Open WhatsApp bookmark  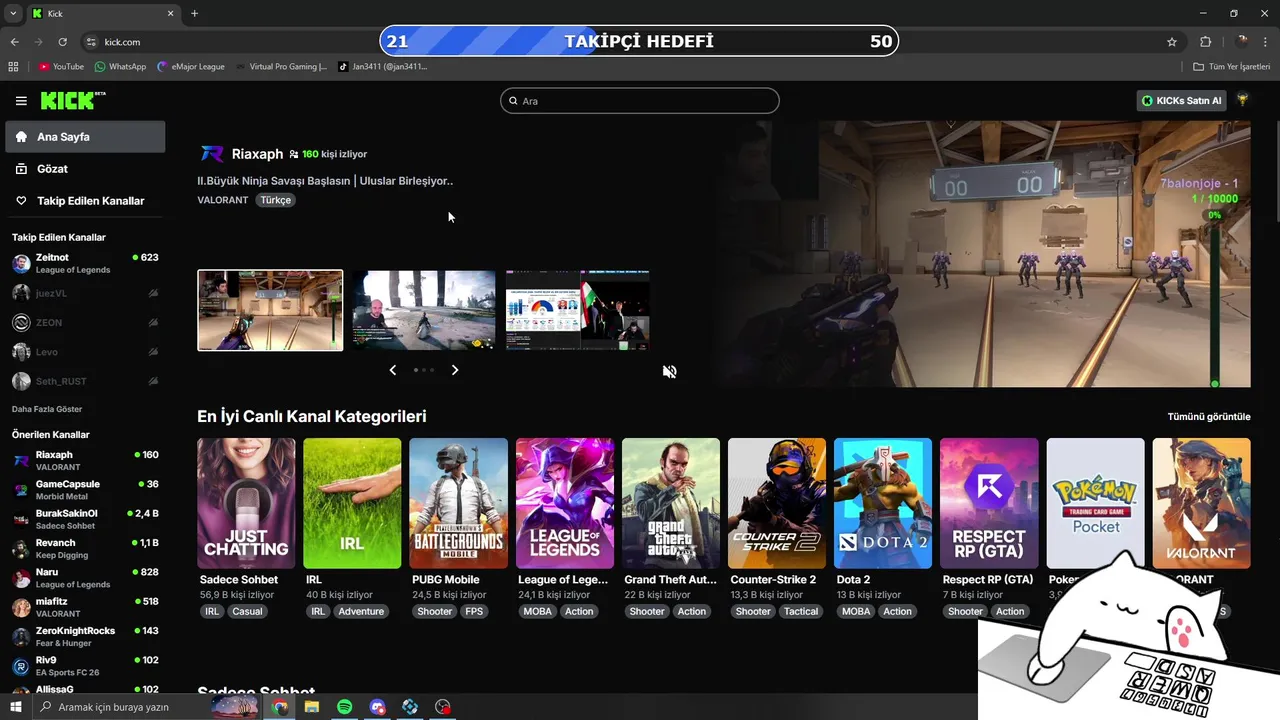tap(120, 67)
